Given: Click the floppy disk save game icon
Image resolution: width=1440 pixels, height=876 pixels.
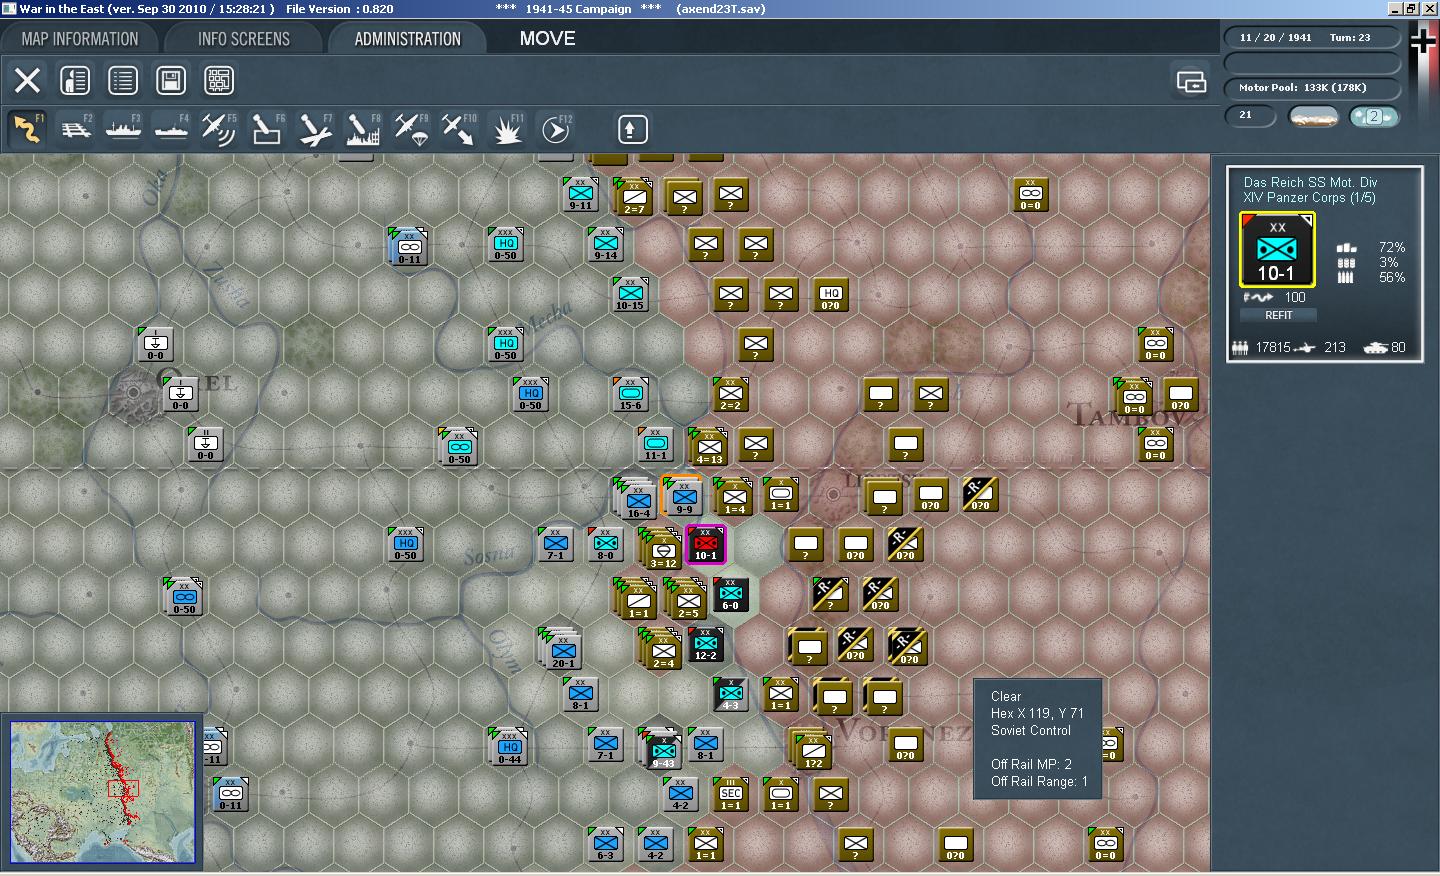Looking at the screenshot, I should point(171,80).
